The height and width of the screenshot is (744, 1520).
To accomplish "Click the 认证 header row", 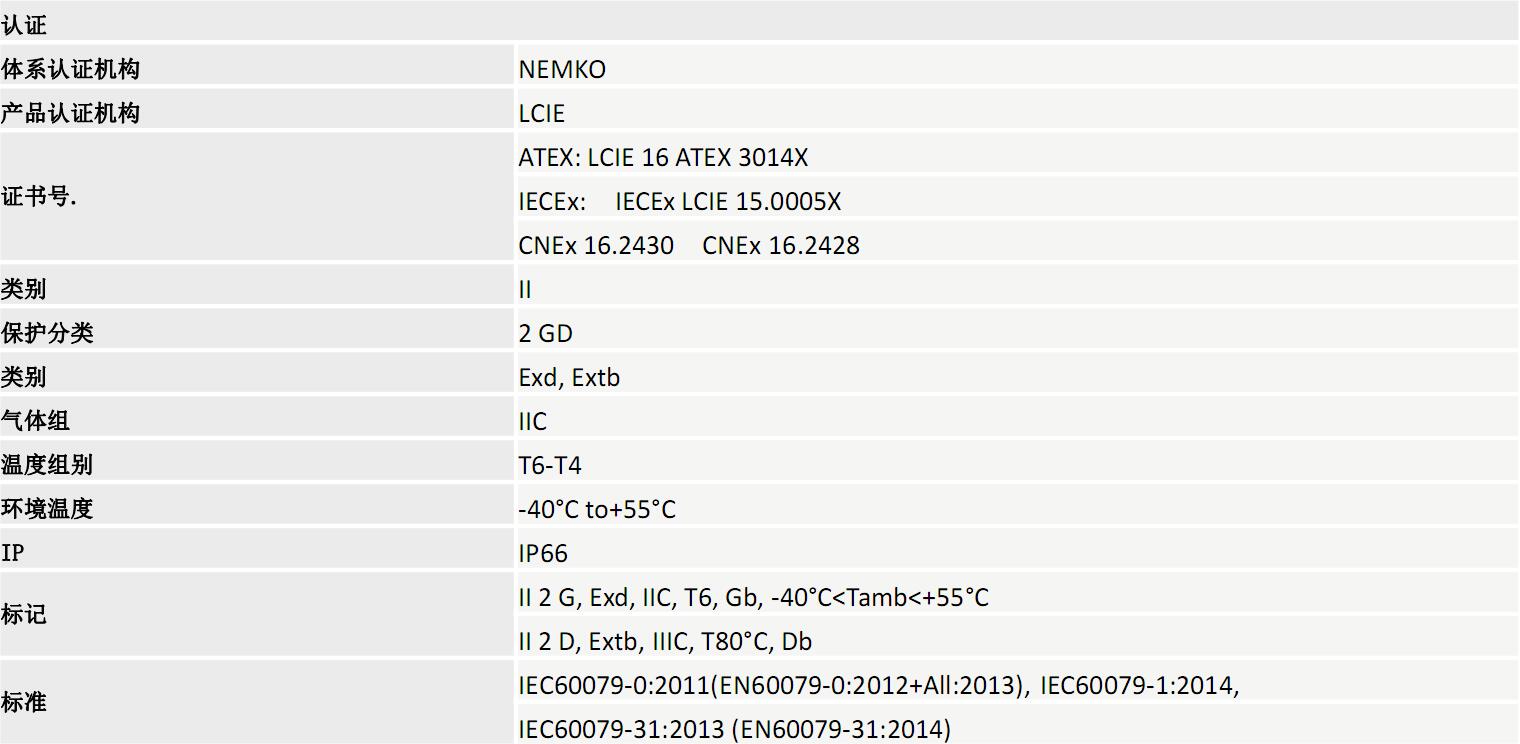I will 24,24.
